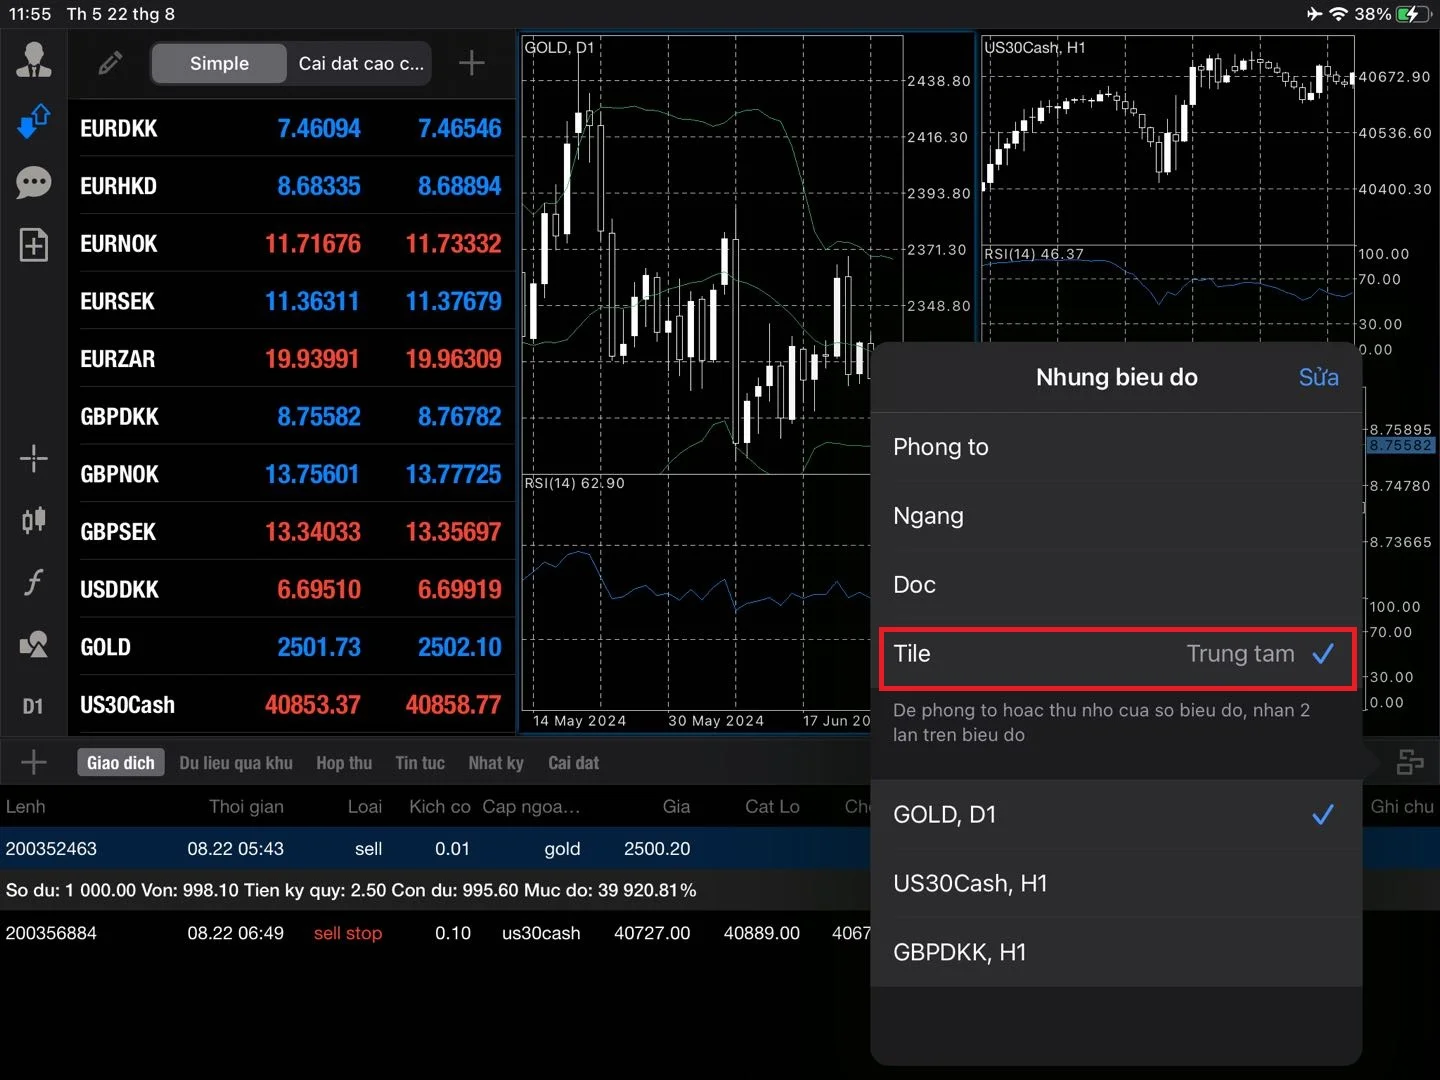This screenshot has width=1440, height=1080.
Task: Open the chat messages icon
Action: click(x=34, y=183)
